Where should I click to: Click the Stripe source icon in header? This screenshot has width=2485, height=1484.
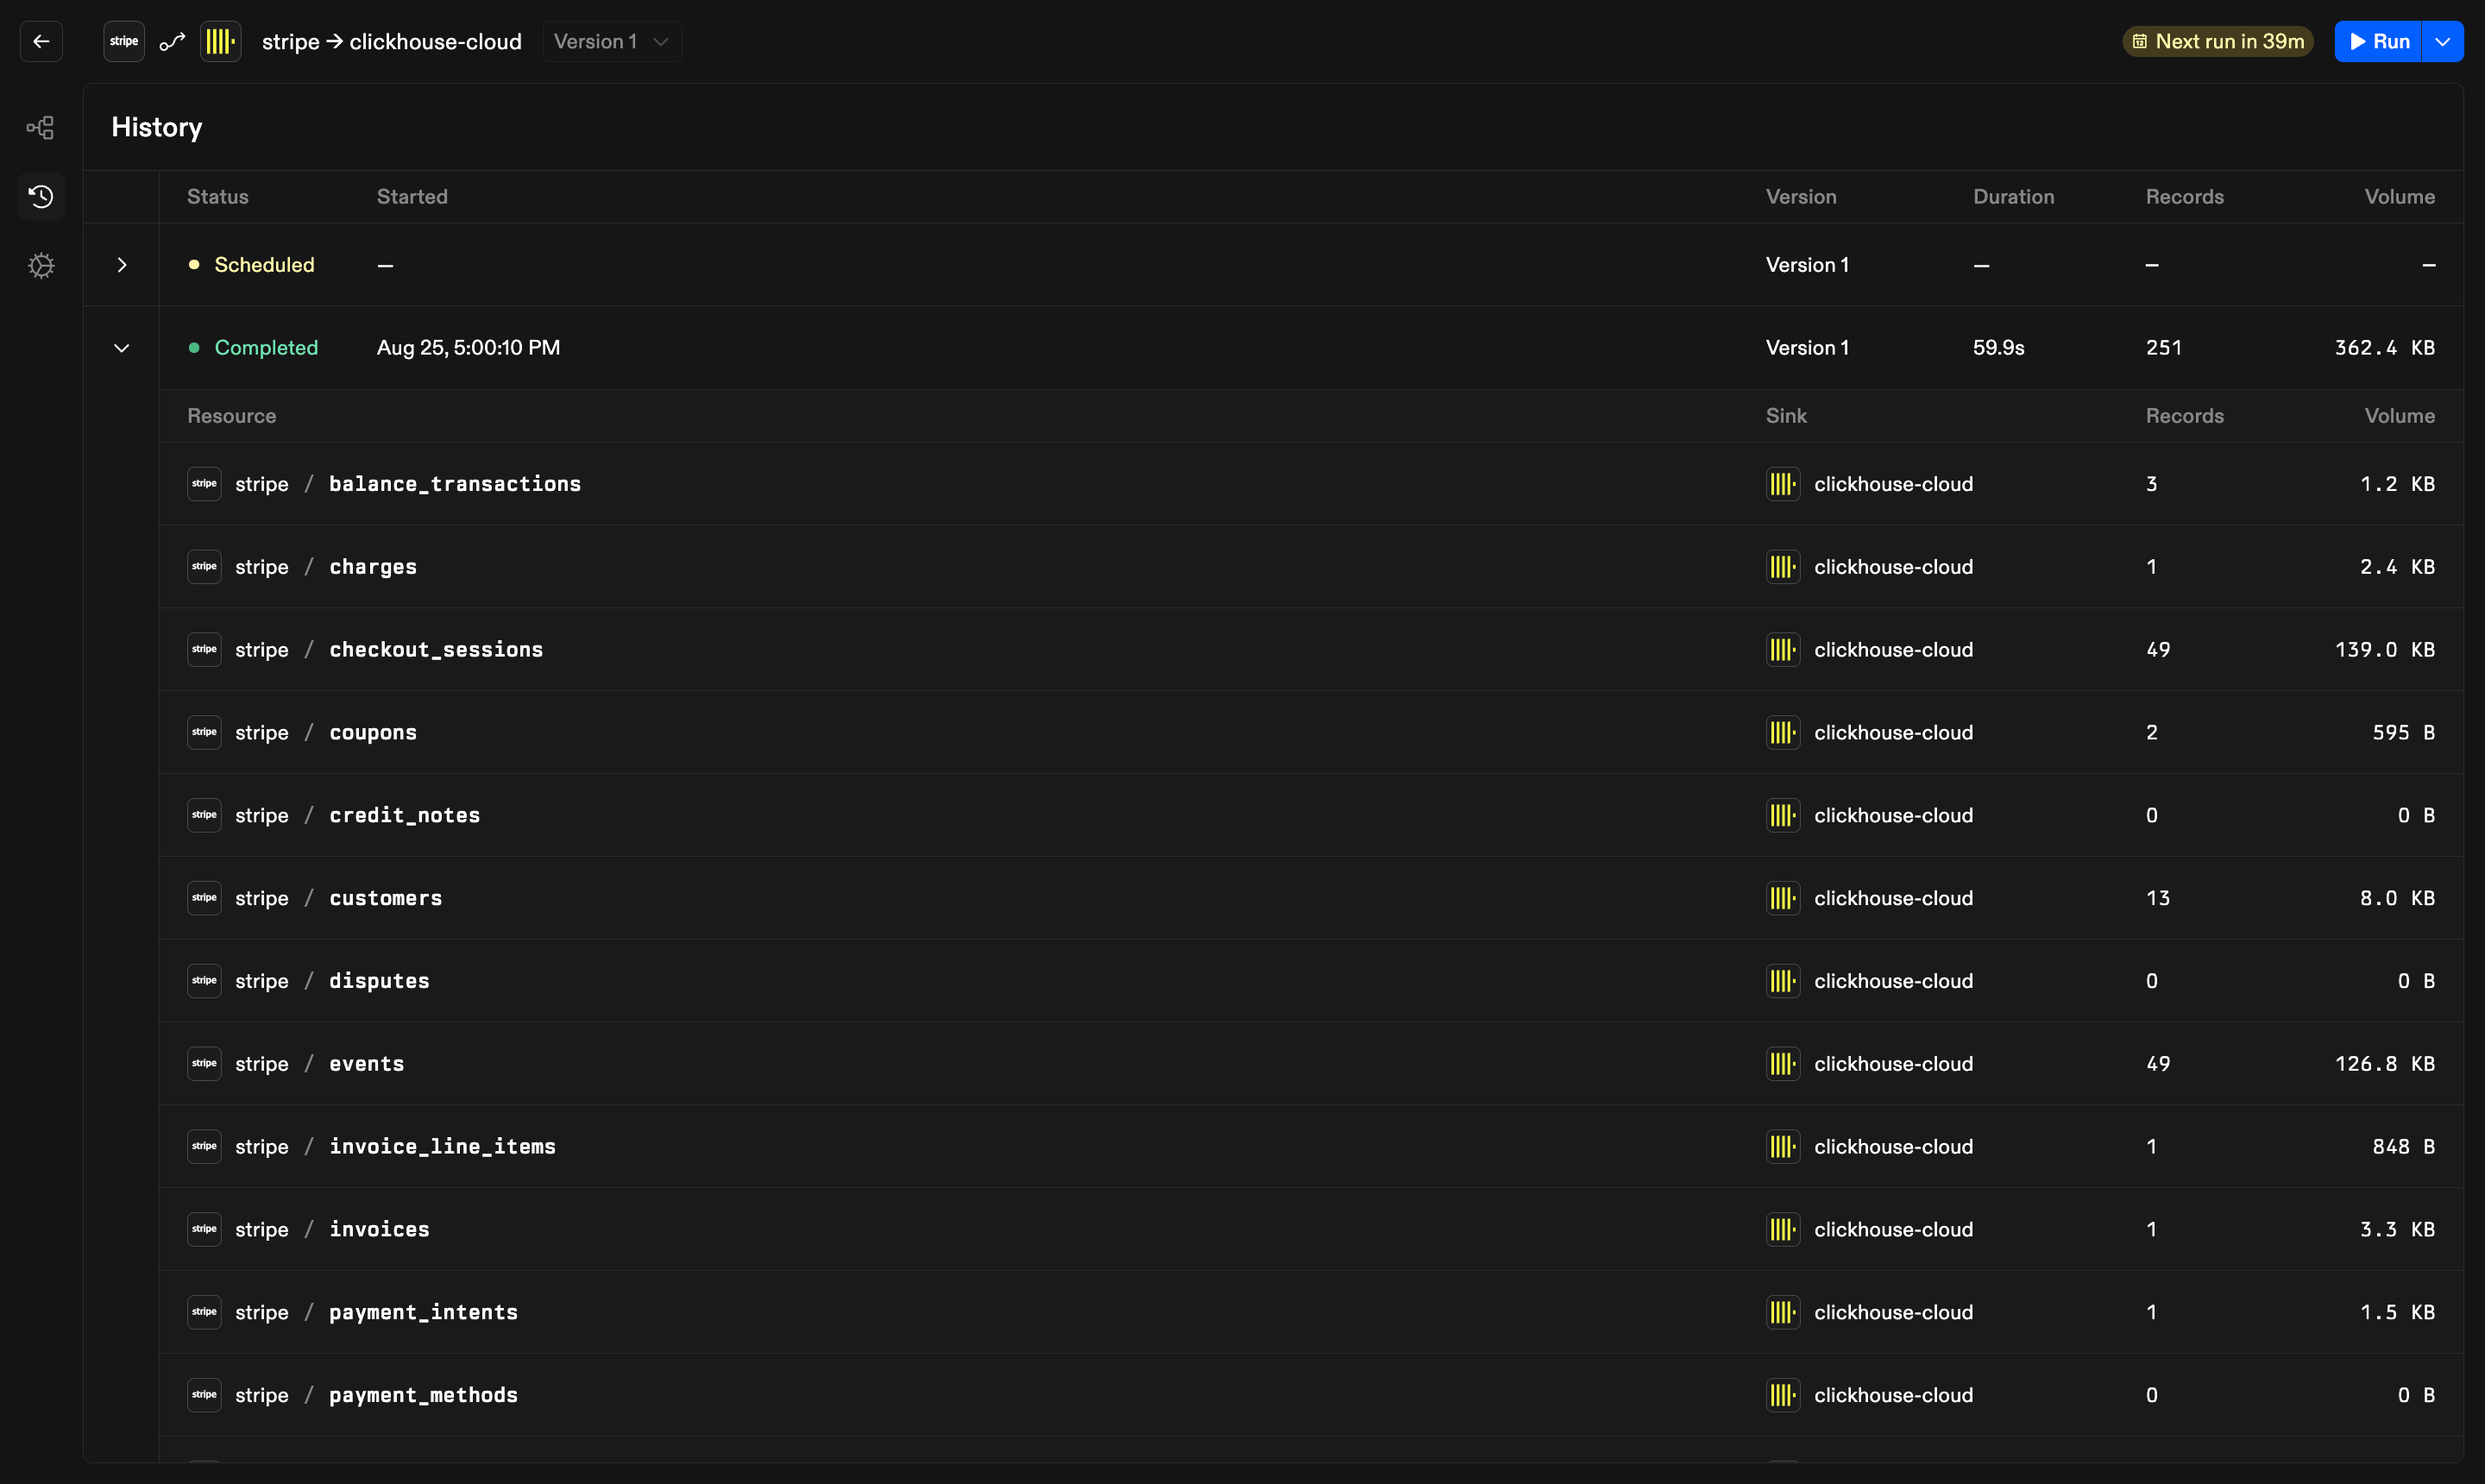pos(124,41)
